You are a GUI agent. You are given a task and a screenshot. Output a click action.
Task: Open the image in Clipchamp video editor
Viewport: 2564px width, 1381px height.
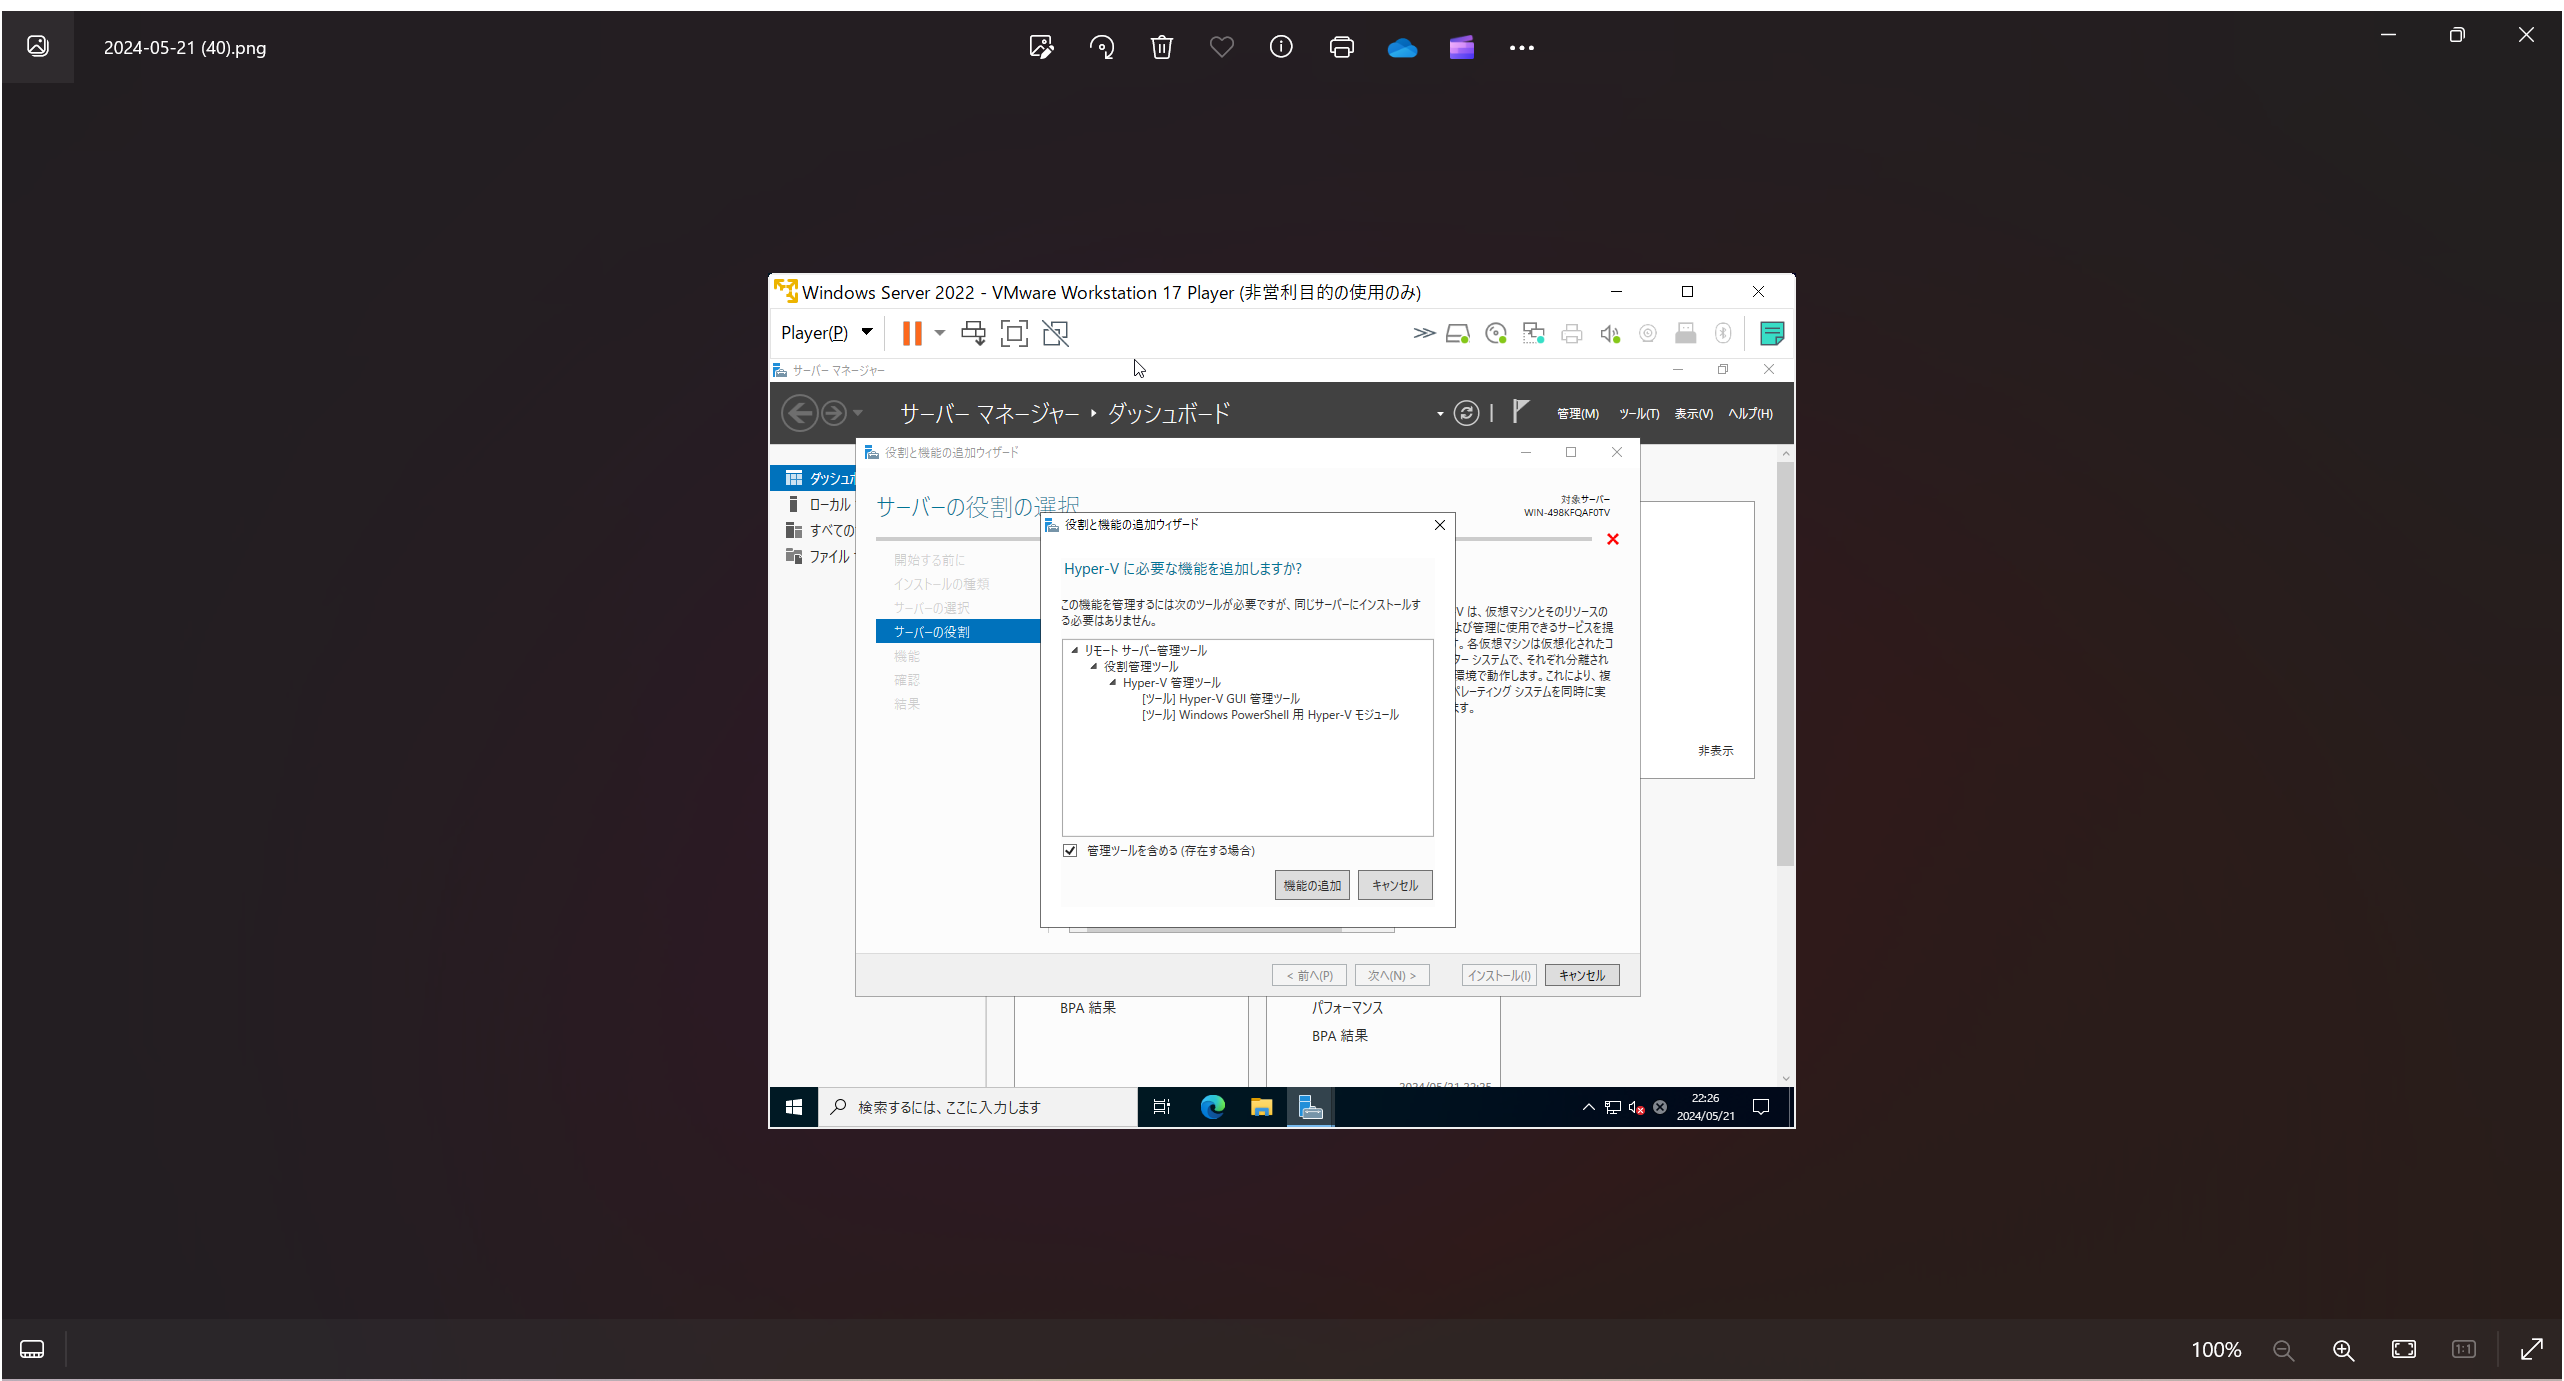click(x=1461, y=47)
